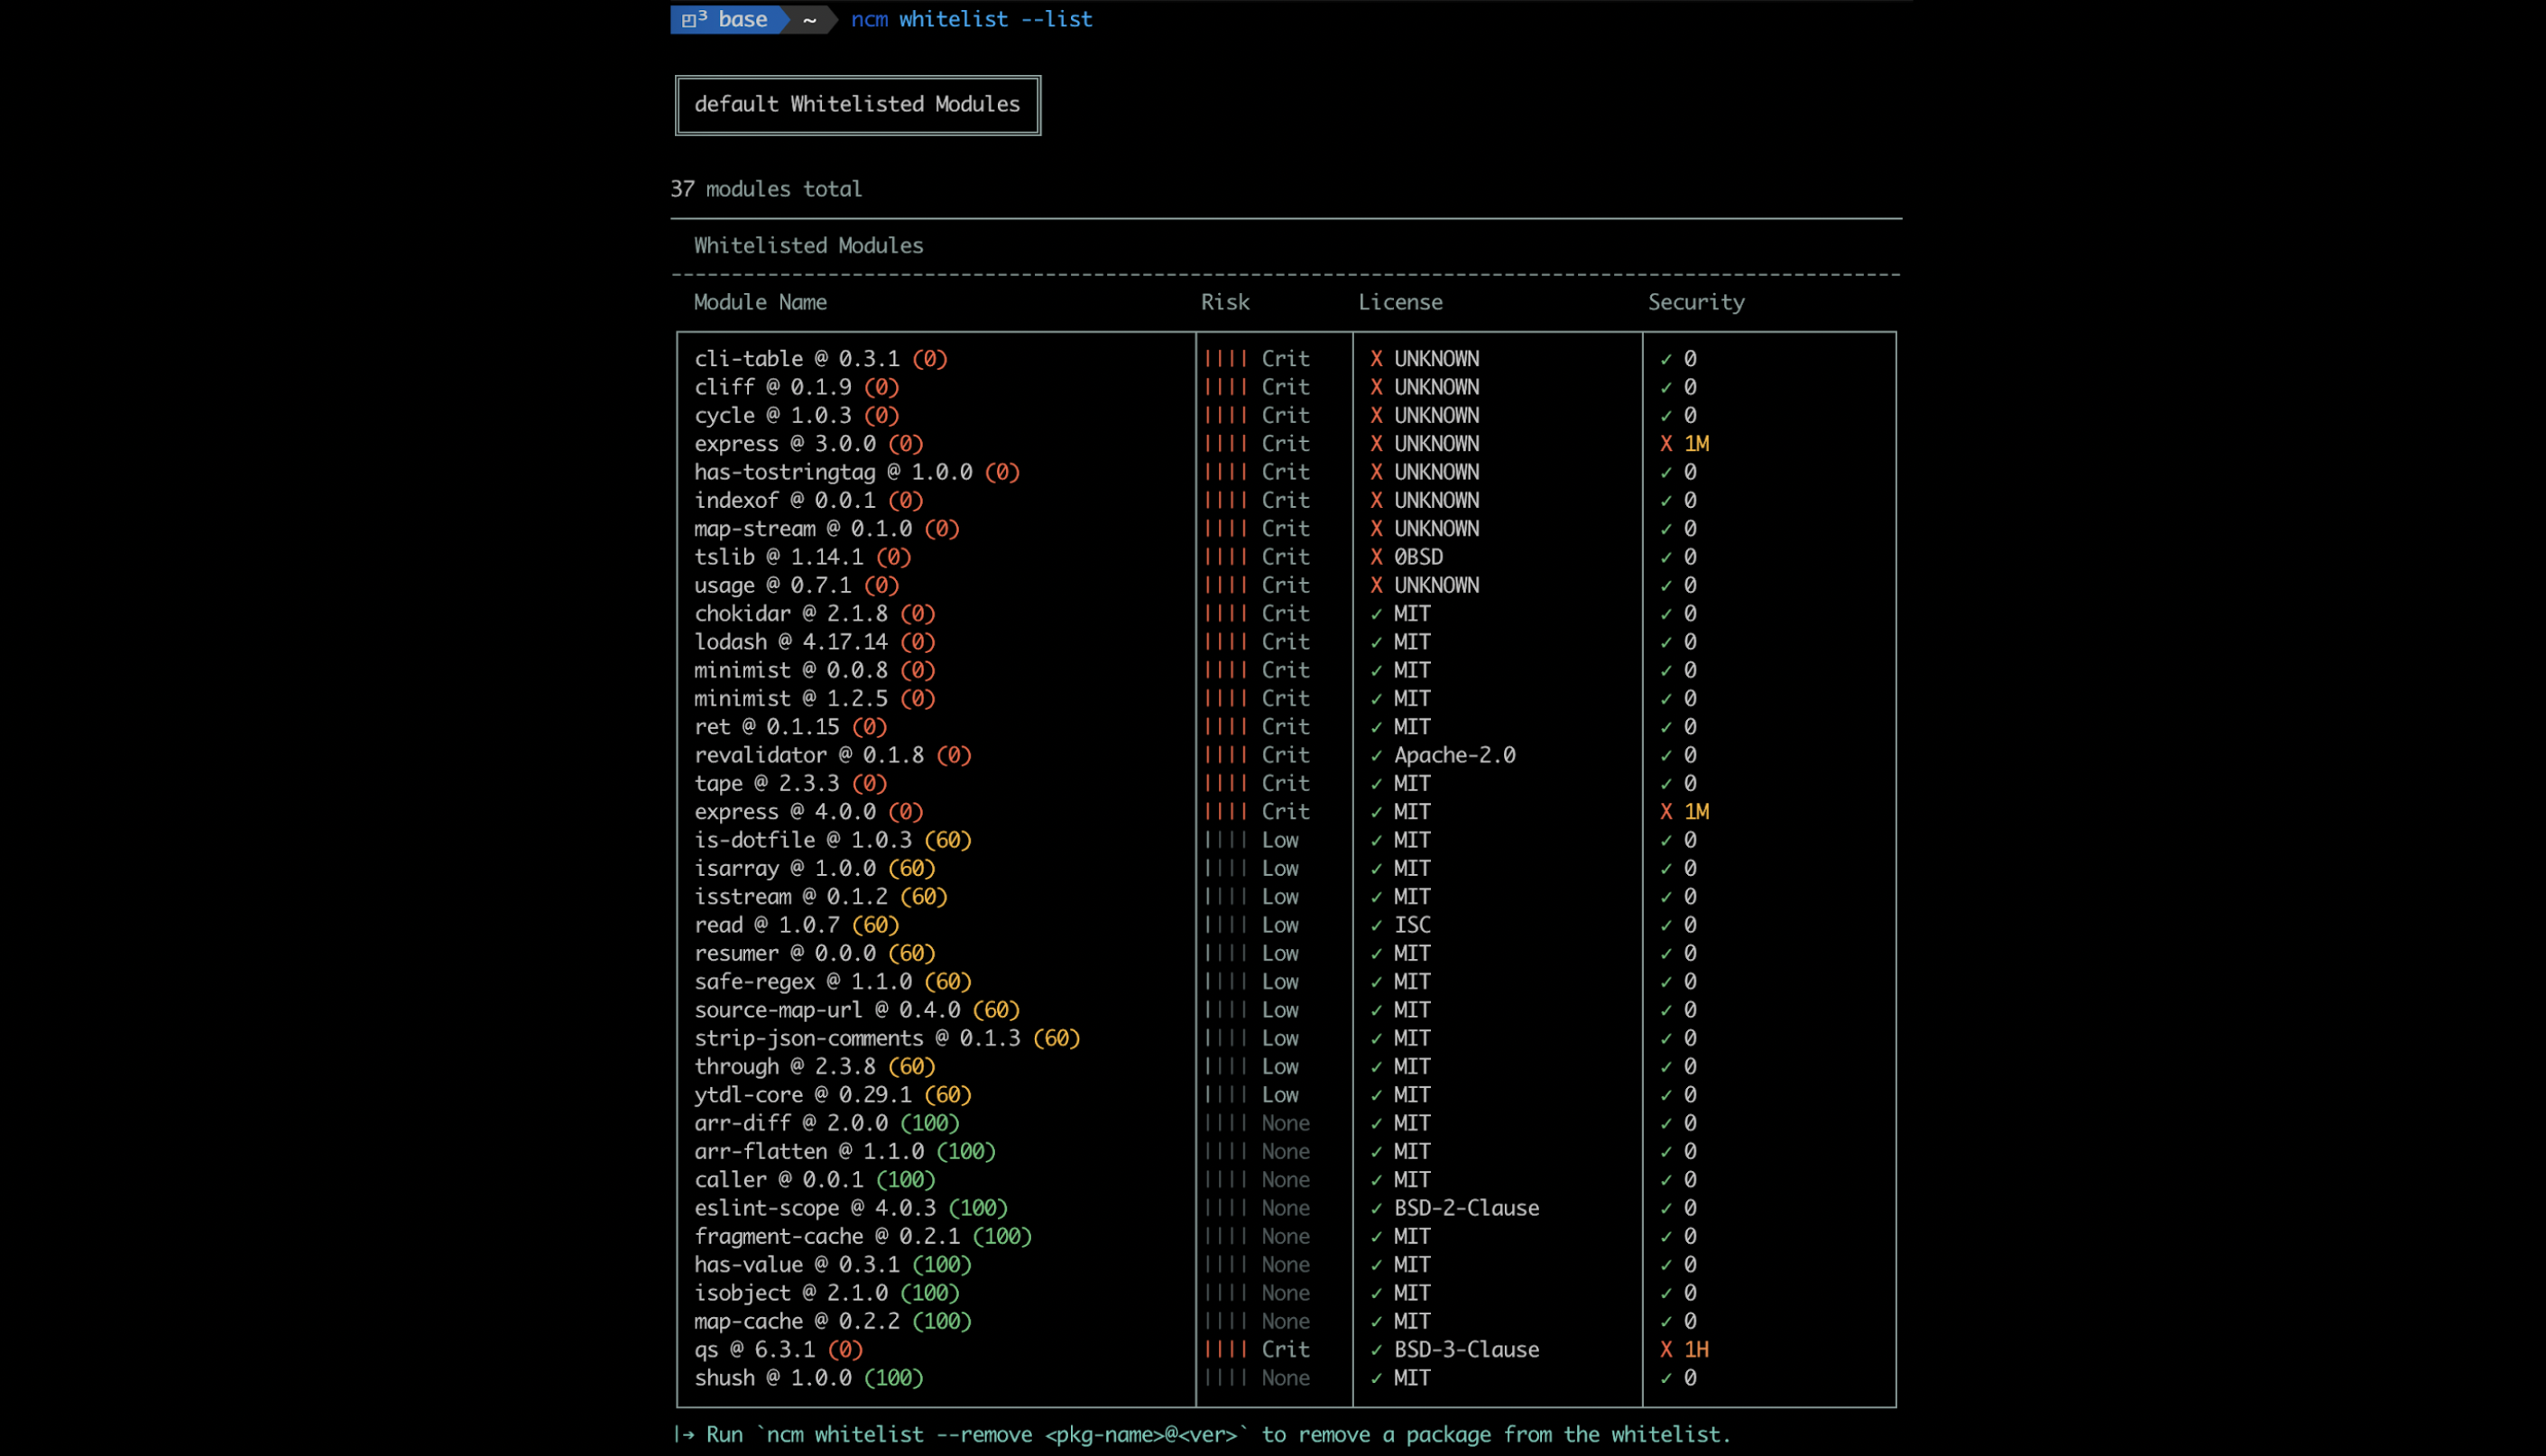Click the 'ncm whitelist --remove' hint line
2546x1456 pixels.
(x=1201, y=1435)
